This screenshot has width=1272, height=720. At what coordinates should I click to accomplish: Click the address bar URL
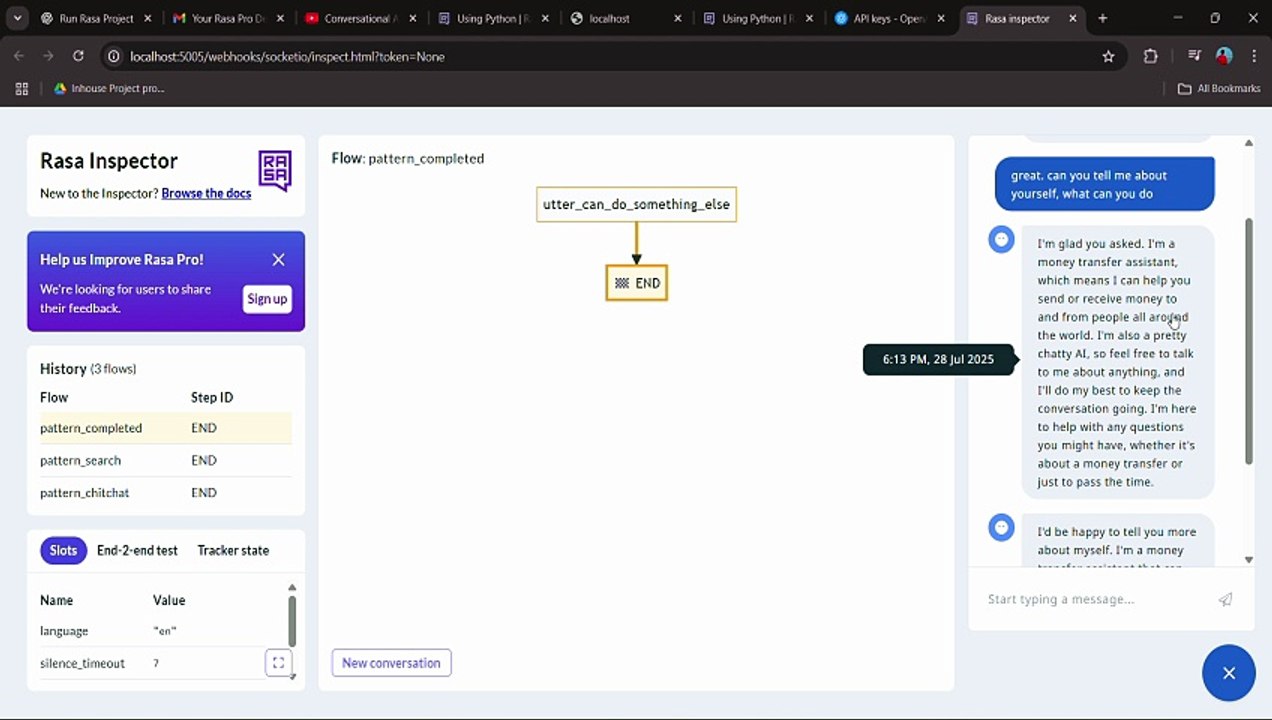[287, 57]
